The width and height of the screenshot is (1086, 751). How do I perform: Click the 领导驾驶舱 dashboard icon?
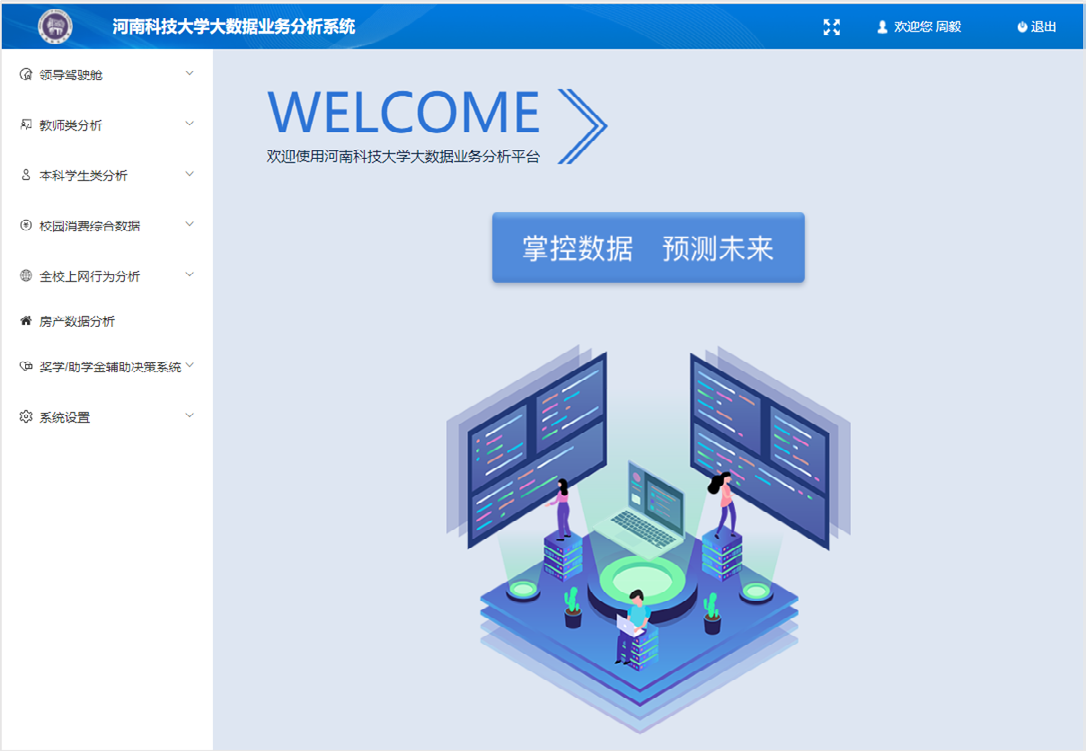click(26, 74)
